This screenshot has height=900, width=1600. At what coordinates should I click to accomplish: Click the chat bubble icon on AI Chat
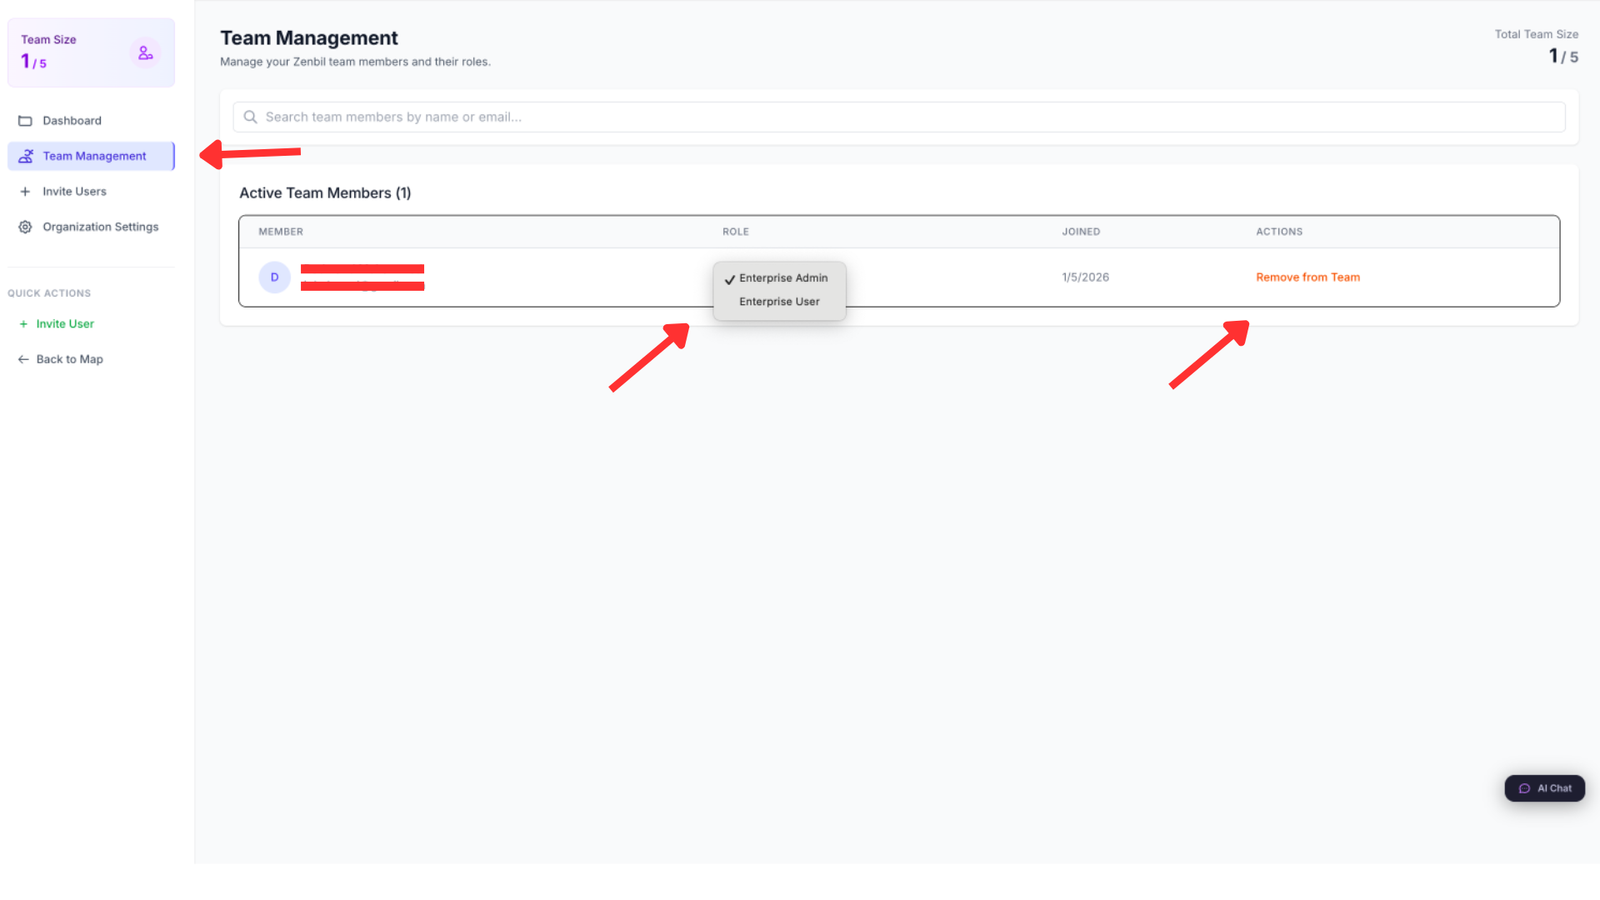click(1523, 788)
